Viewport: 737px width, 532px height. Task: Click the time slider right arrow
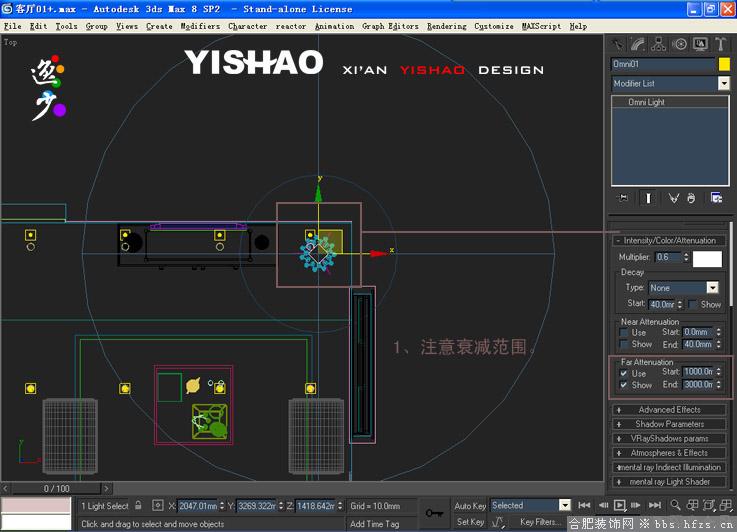[x=106, y=489]
